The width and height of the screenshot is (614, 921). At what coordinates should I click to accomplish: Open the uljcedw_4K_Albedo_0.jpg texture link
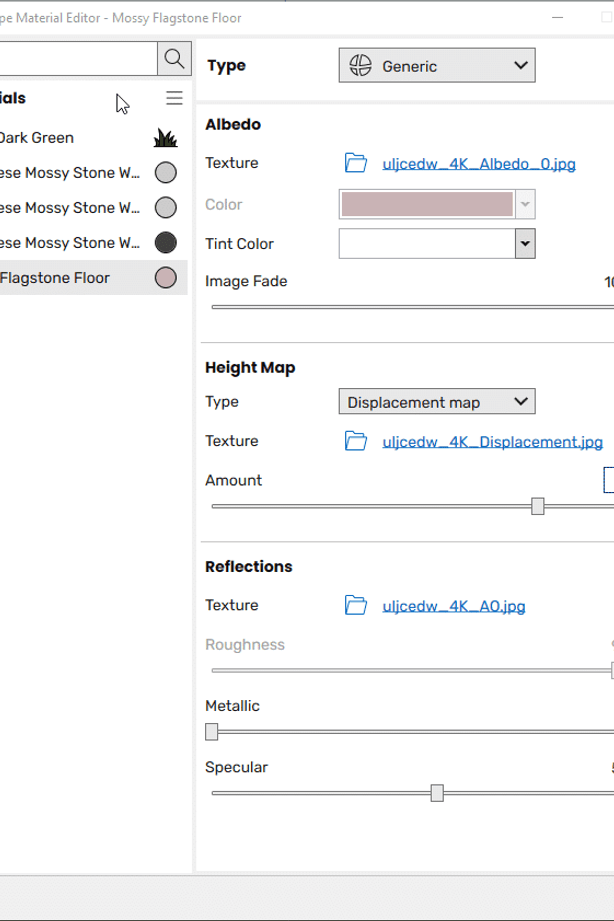479,164
